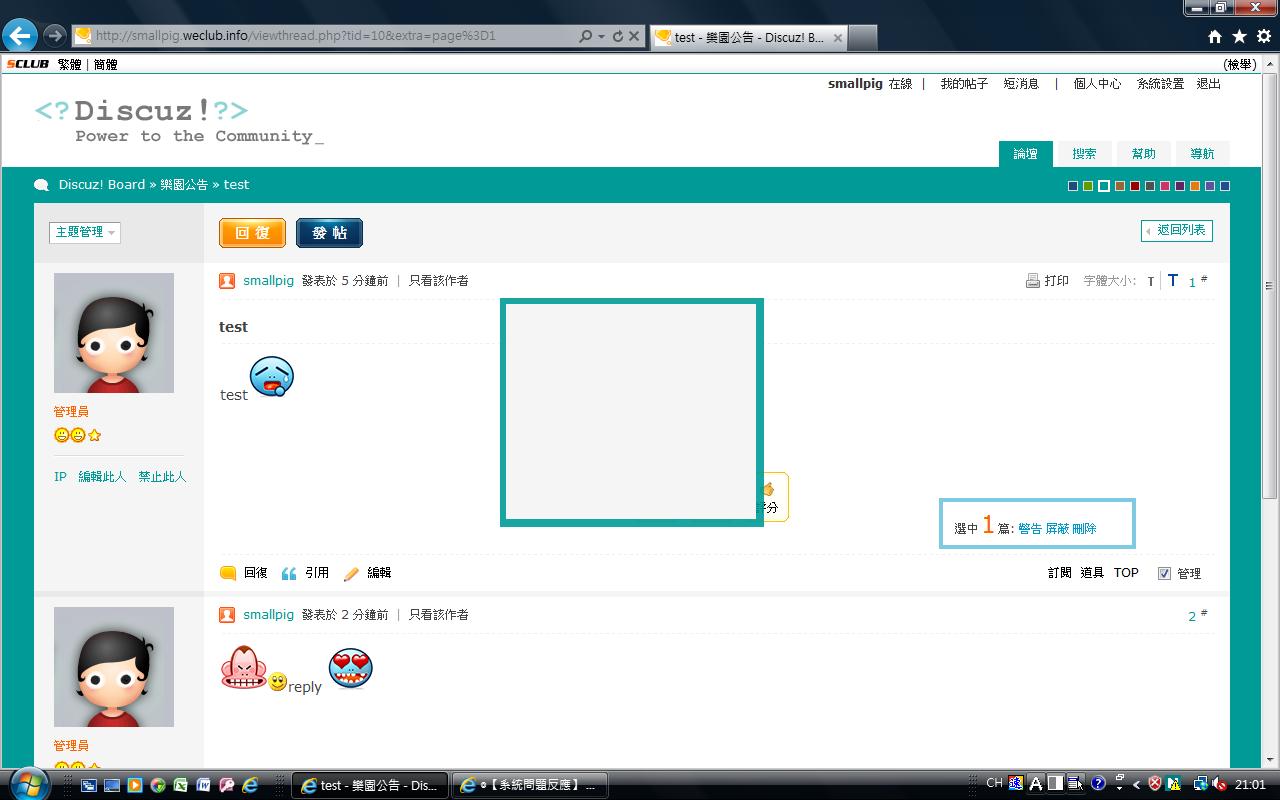Open 系統設置 link
This screenshot has width=1280, height=800.
pos(1160,84)
